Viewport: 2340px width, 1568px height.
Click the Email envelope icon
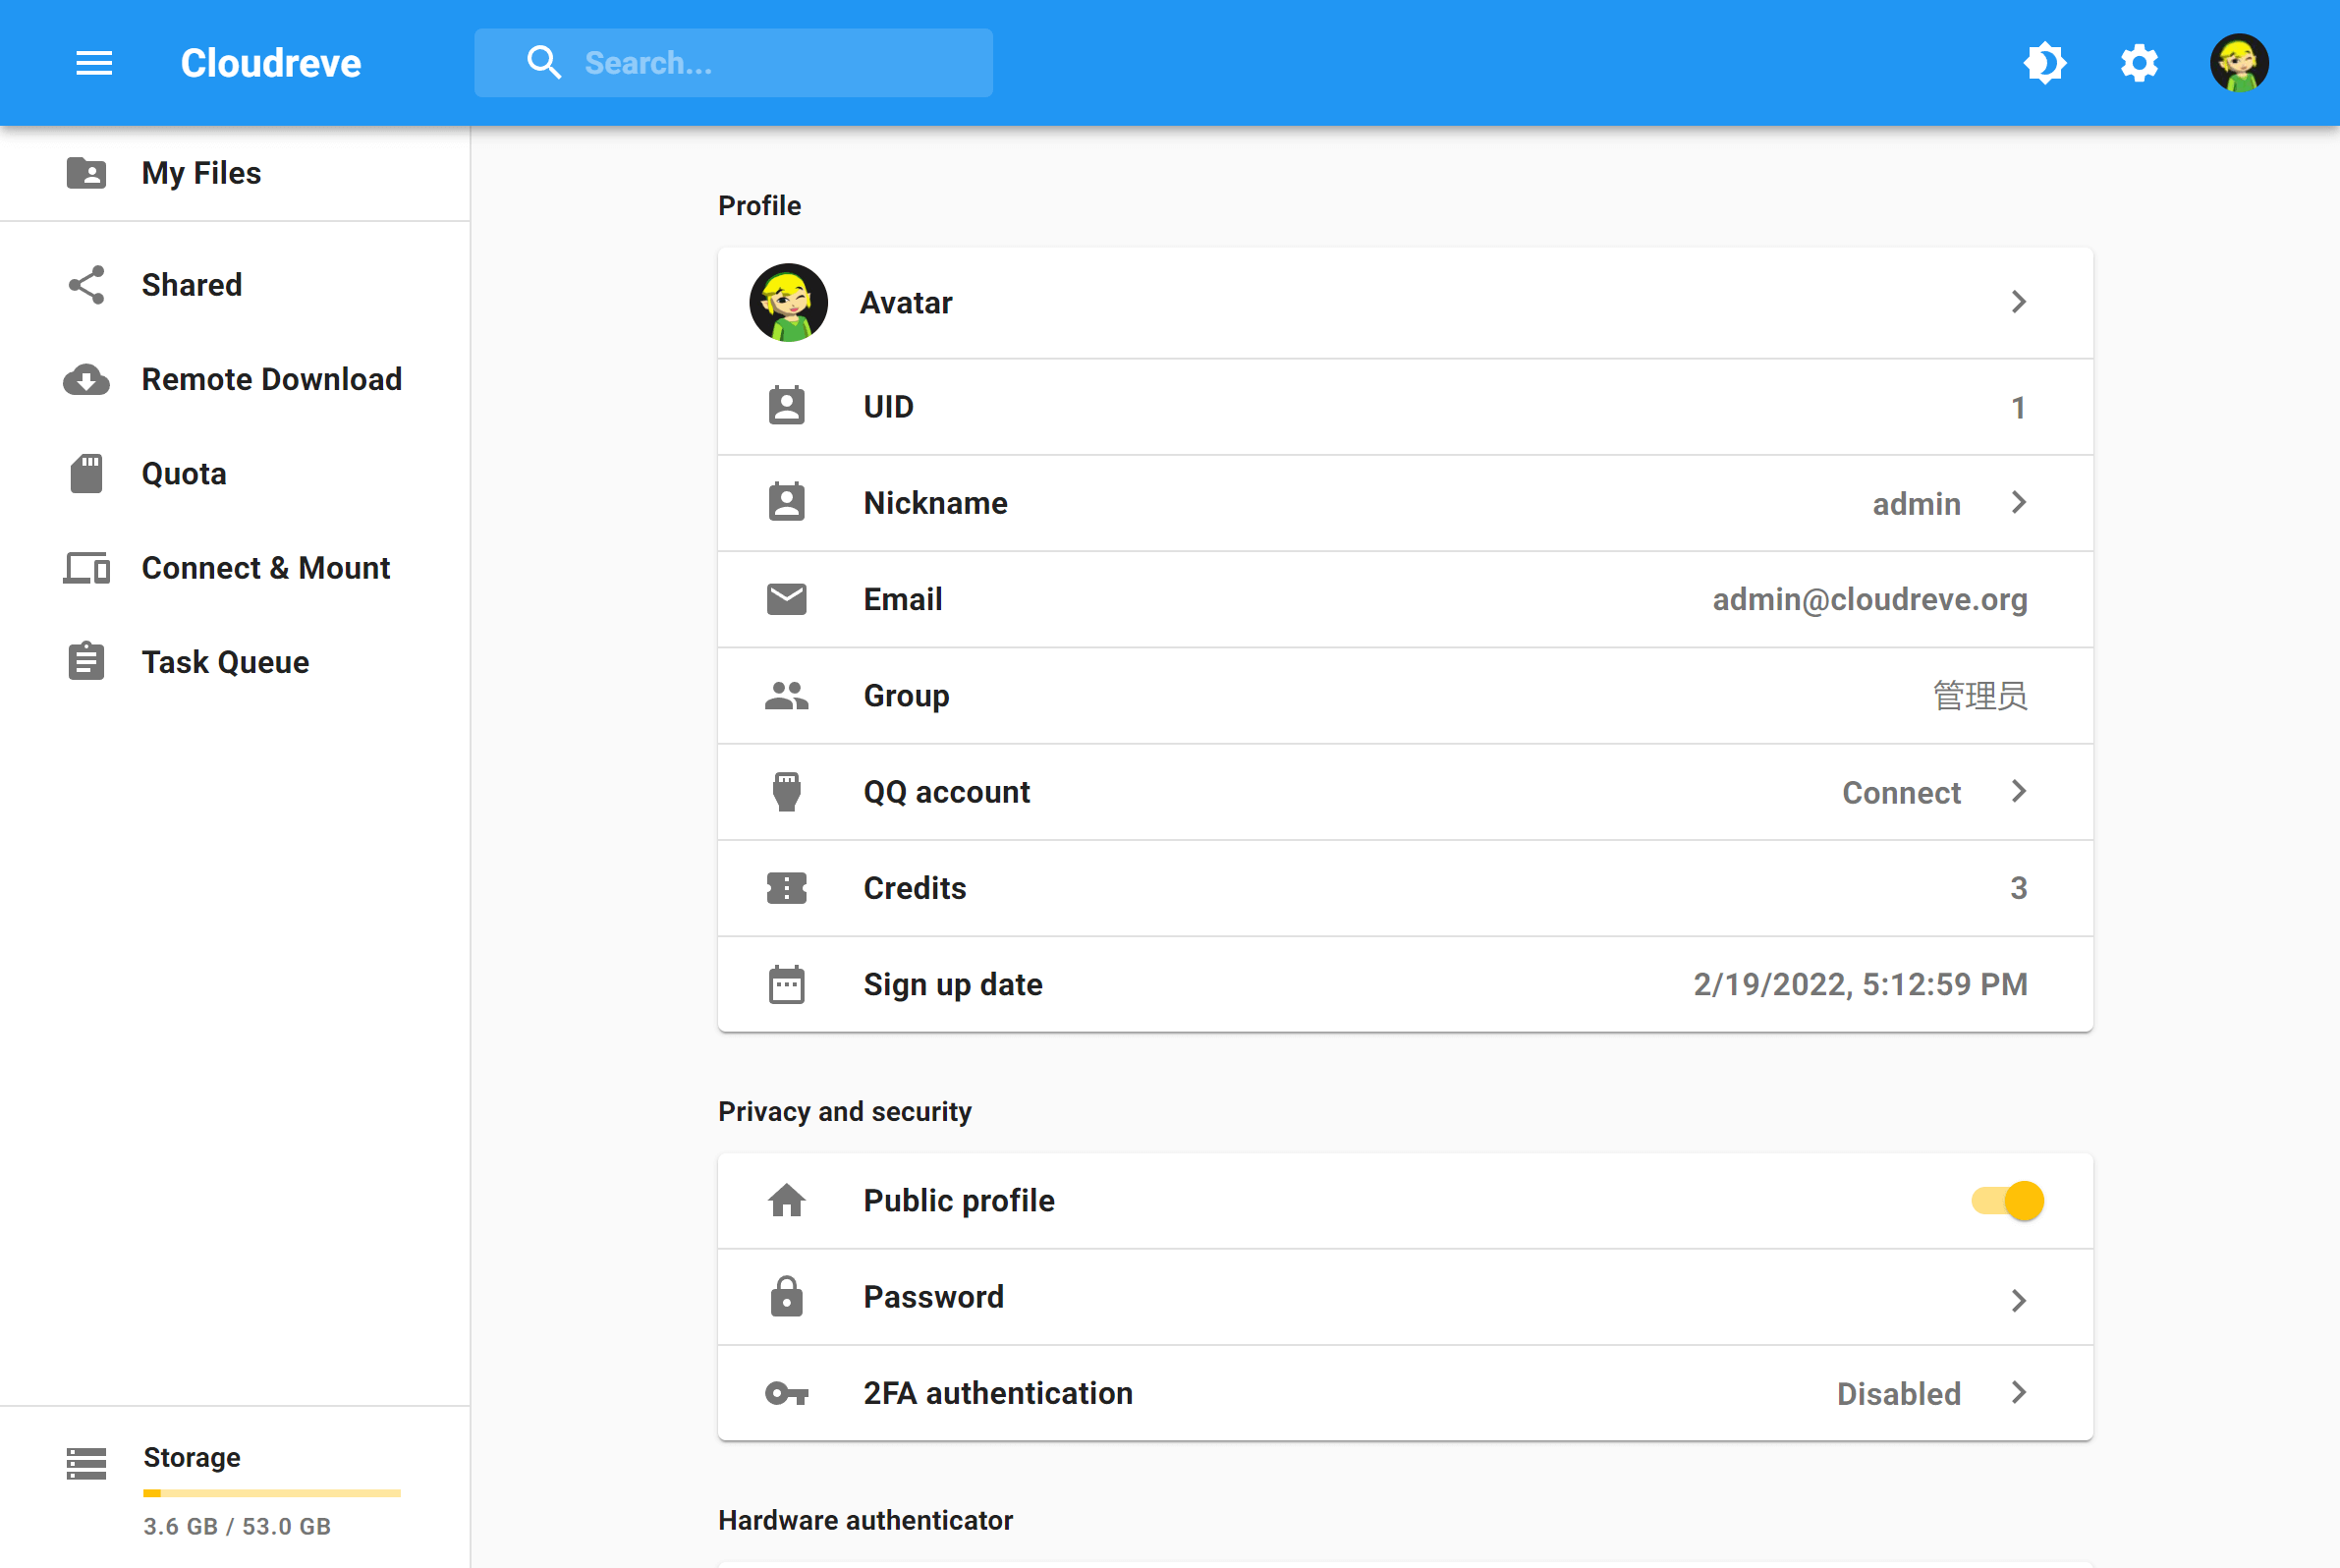pos(787,599)
